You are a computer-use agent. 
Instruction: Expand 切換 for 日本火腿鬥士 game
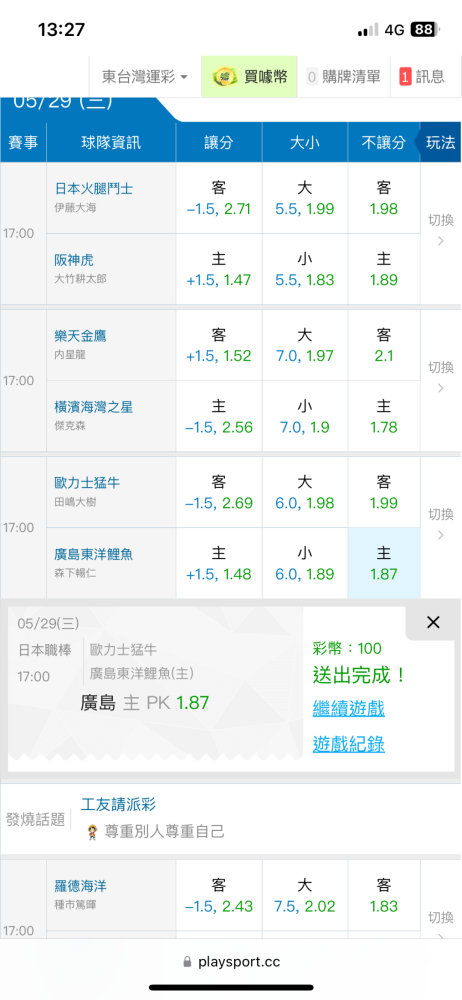click(x=440, y=230)
